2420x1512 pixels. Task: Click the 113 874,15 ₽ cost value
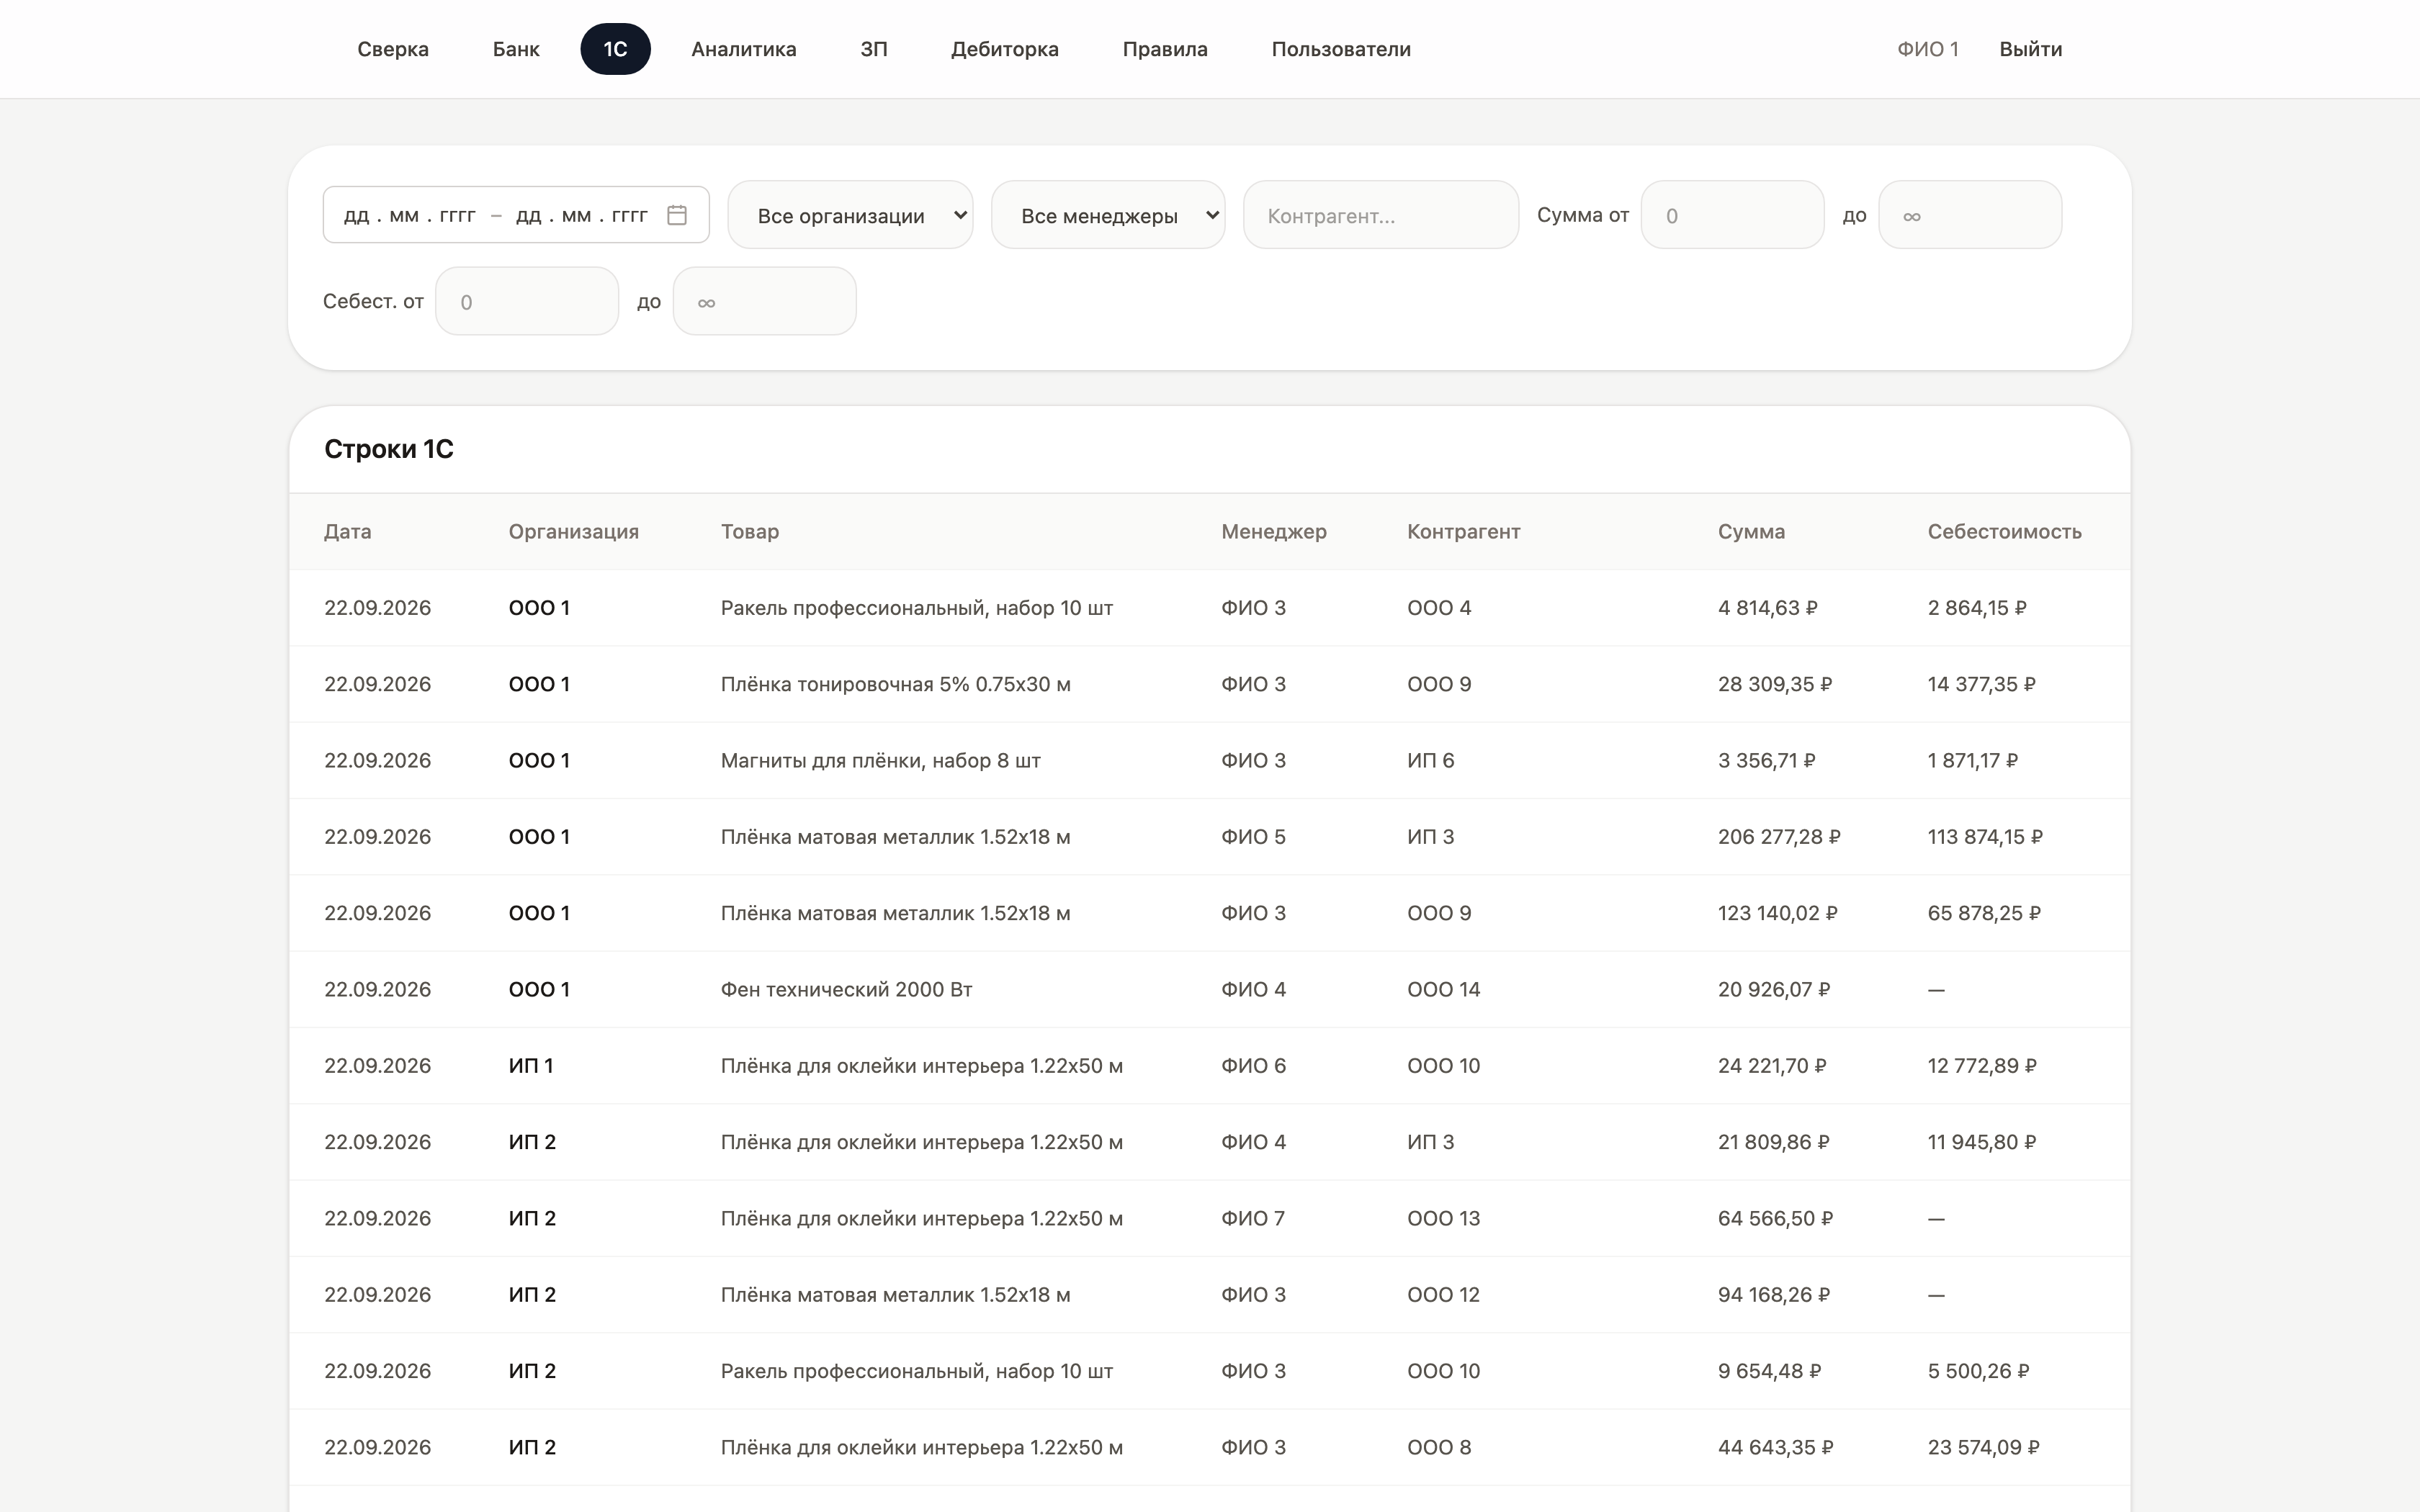(x=1985, y=837)
